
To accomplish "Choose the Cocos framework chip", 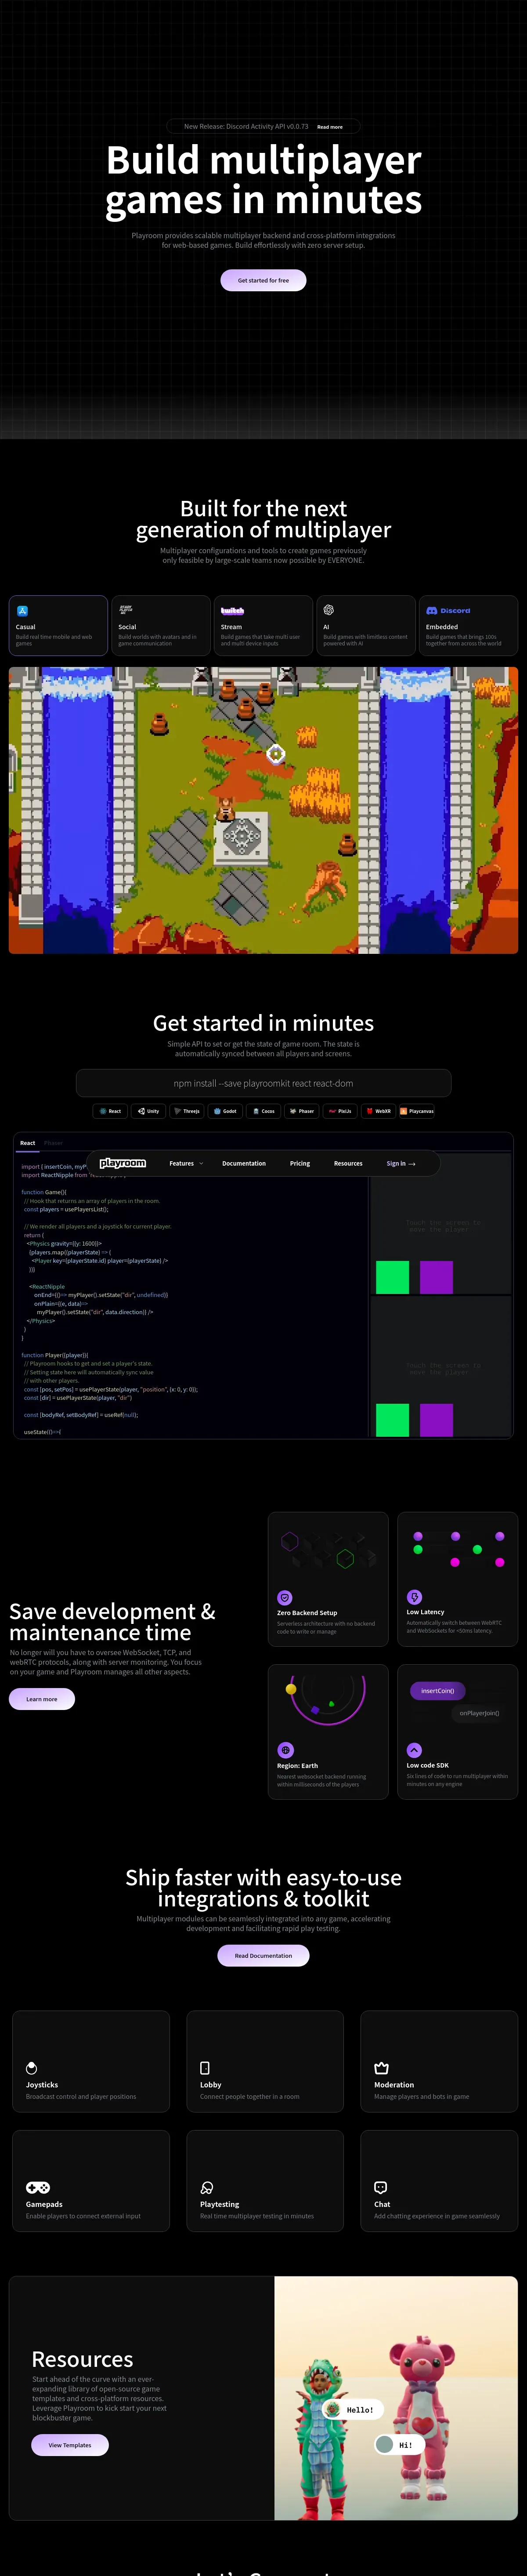I will pos(264,1111).
